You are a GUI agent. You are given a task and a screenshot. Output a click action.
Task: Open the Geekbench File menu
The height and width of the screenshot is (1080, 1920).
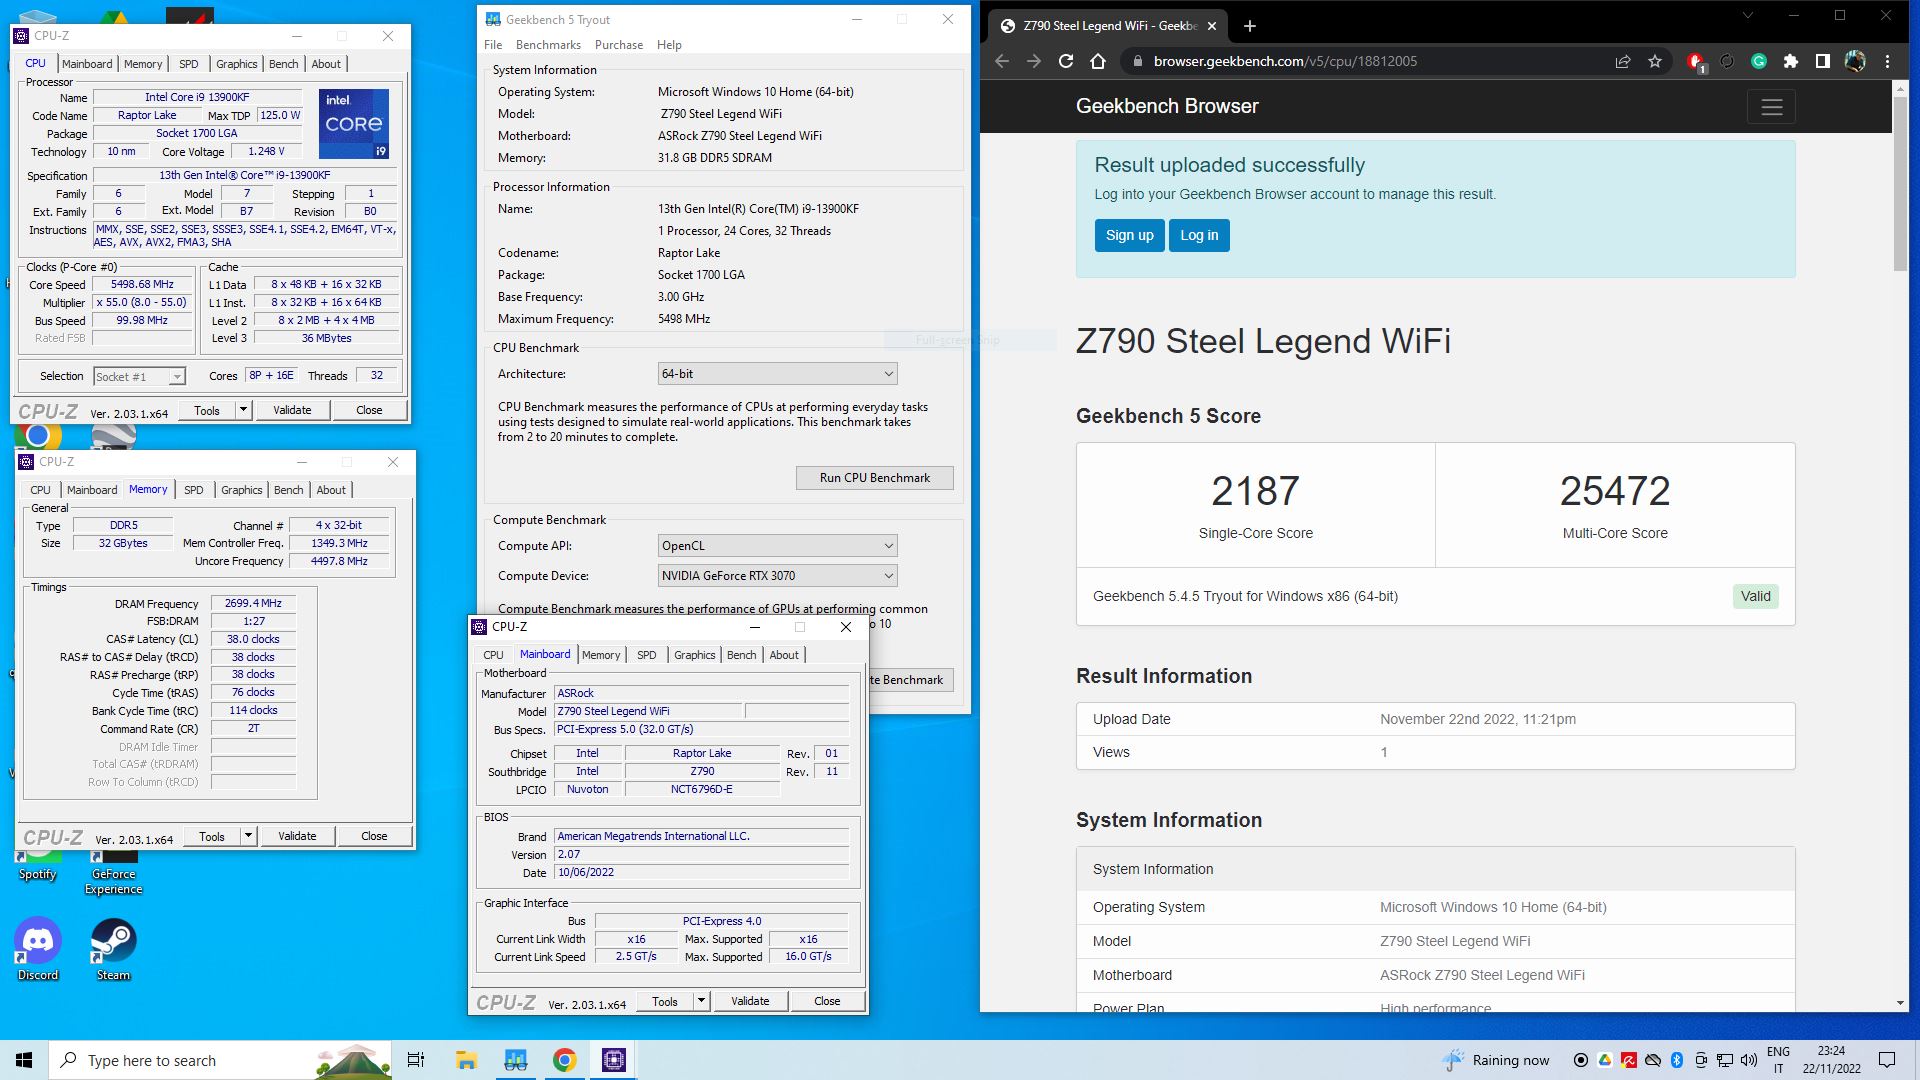(493, 45)
